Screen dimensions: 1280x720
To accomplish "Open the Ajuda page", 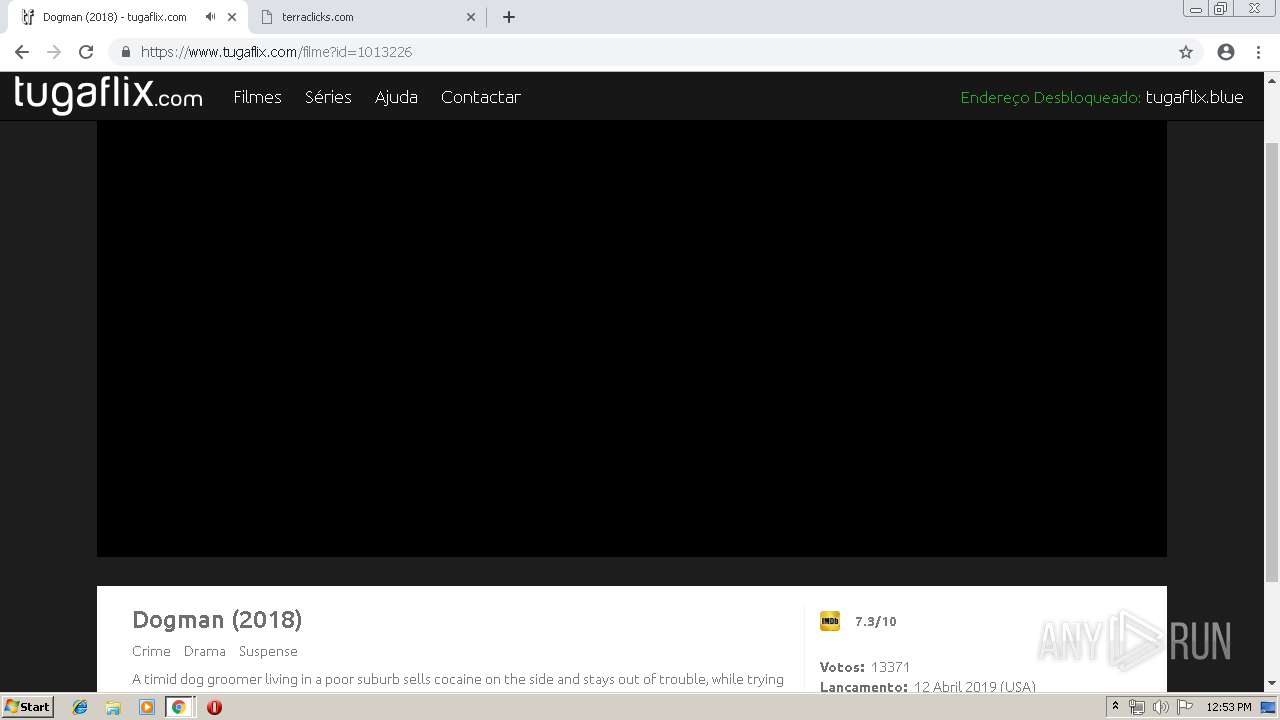I will tap(396, 97).
